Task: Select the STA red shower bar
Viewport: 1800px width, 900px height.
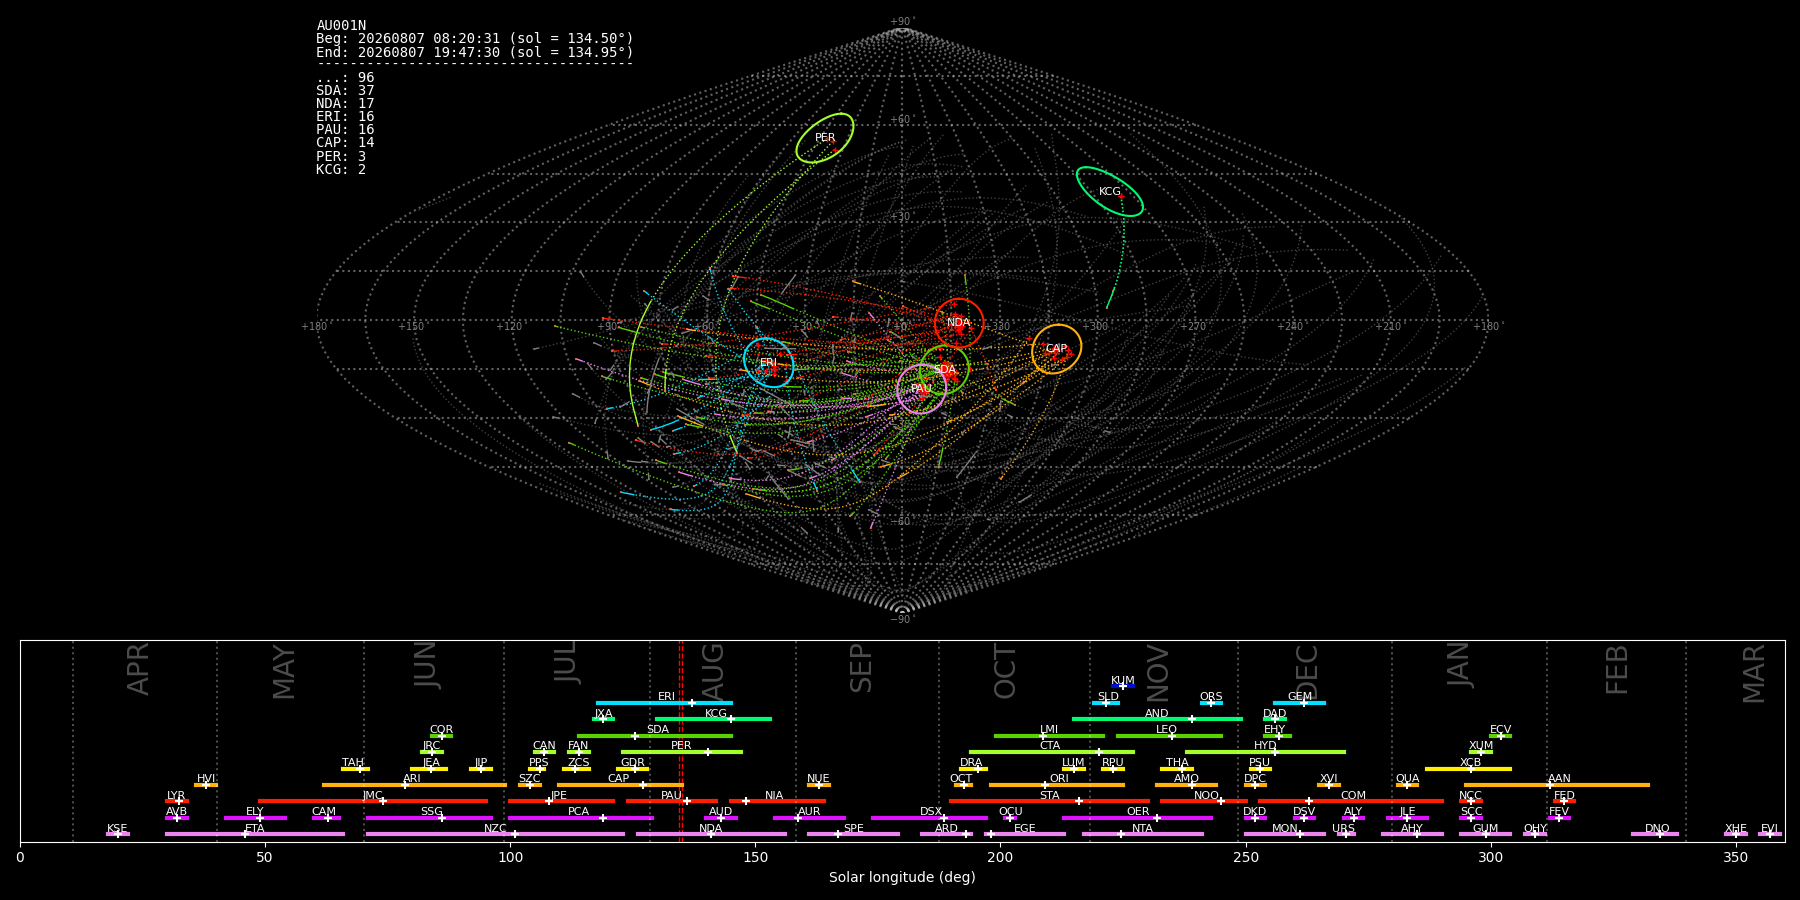Action: pyautogui.click(x=1049, y=801)
